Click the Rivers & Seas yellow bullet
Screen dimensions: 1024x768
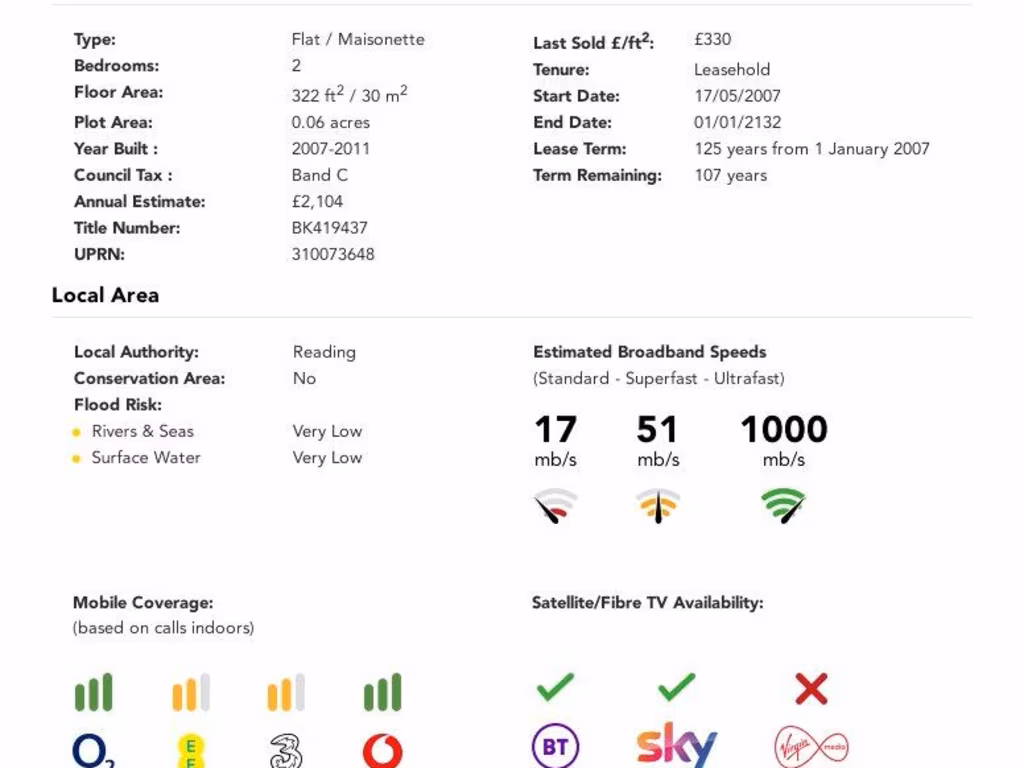click(x=76, y=432)
